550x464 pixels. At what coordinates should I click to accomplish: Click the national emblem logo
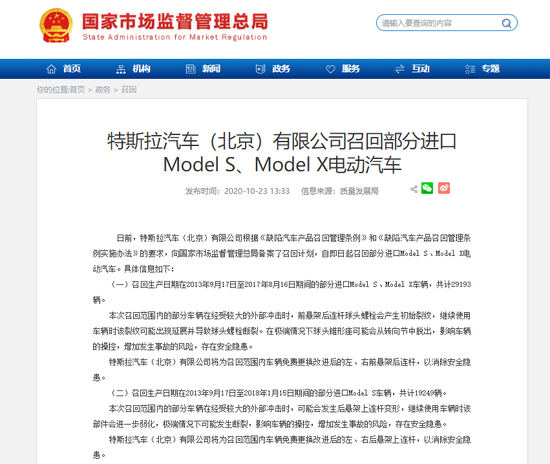56,26
